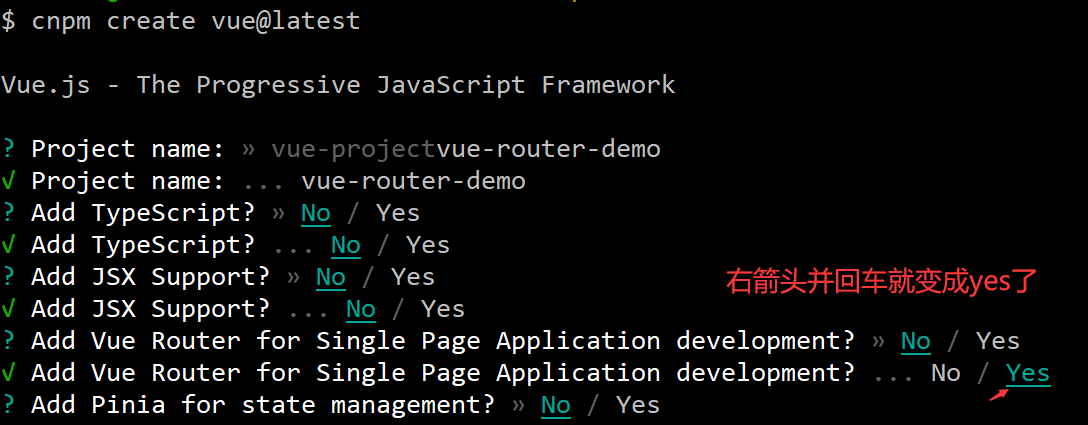
Task: Click pending "Add Vue Router for Single Page Application development?" text
Action: click(x=443, y=341)
